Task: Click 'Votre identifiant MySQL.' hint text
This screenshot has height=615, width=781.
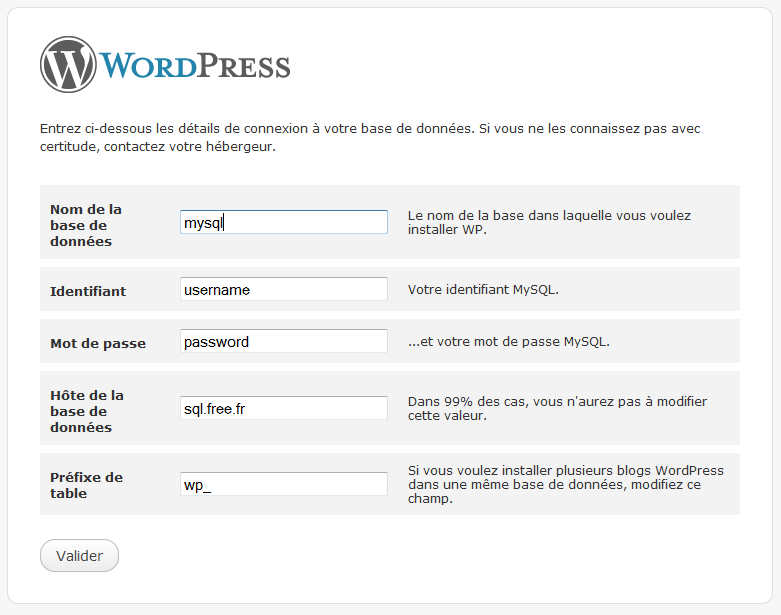Action: coord(483,289)
